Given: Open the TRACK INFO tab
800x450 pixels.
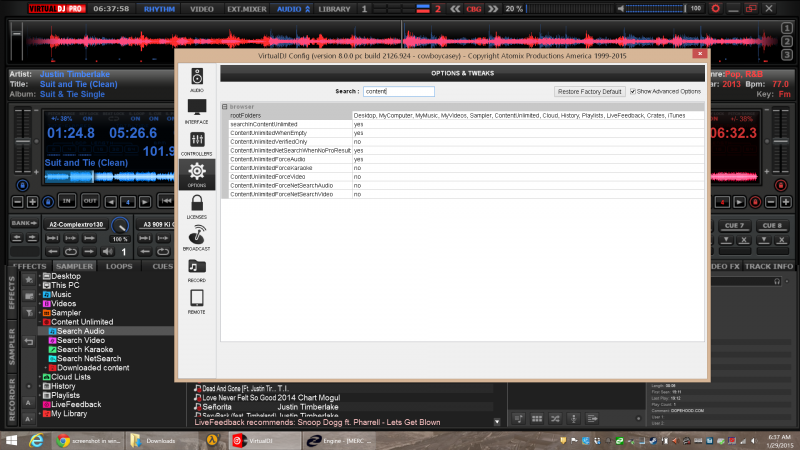Looking at the screenshot, I should [x=769, y=266].
